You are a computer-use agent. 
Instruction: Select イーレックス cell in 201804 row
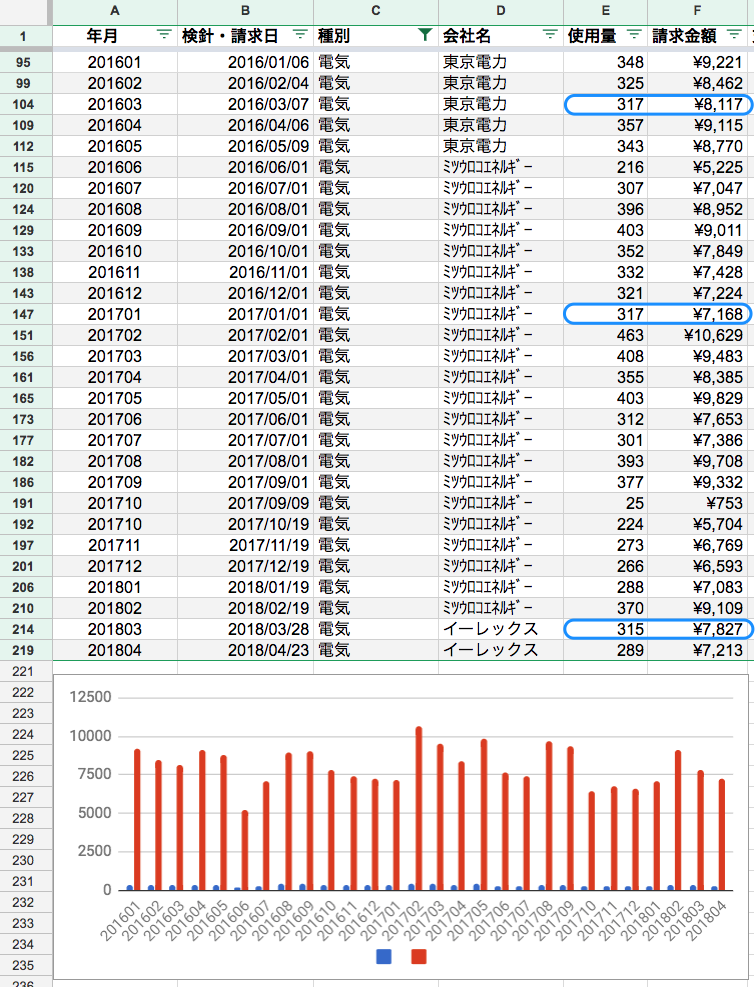pos(501,650)
